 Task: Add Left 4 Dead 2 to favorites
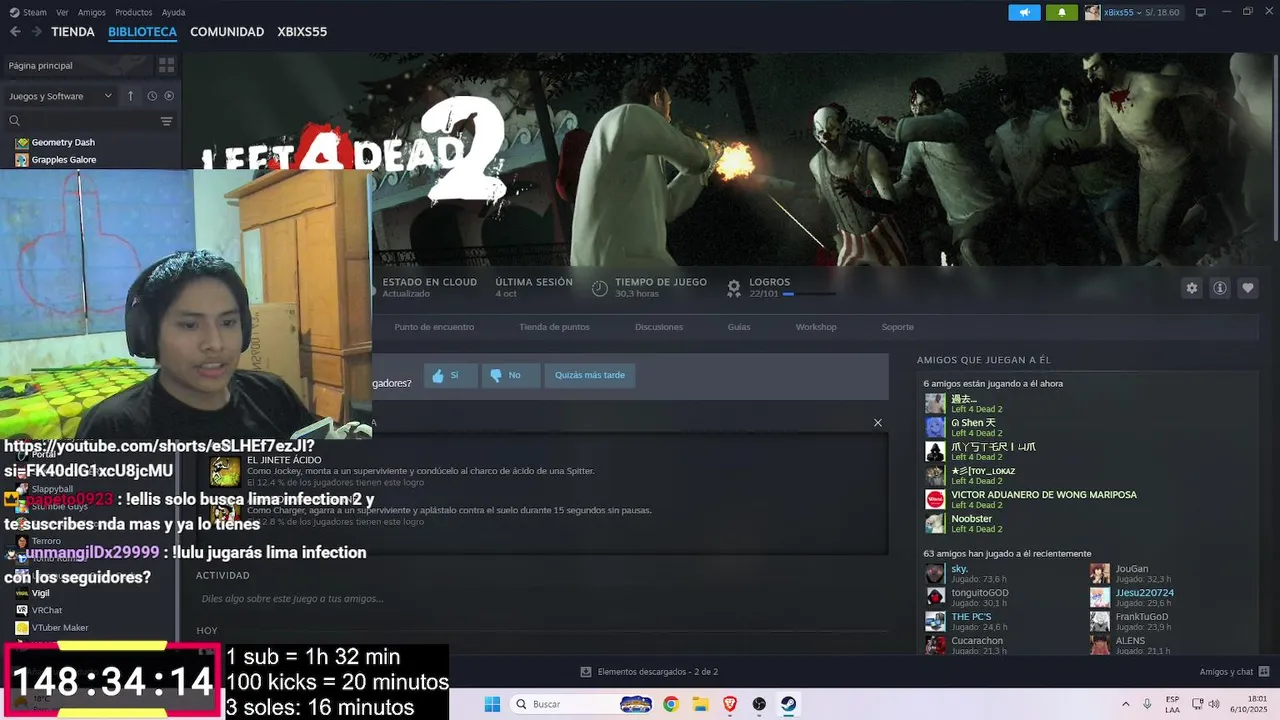[1248, 288]
